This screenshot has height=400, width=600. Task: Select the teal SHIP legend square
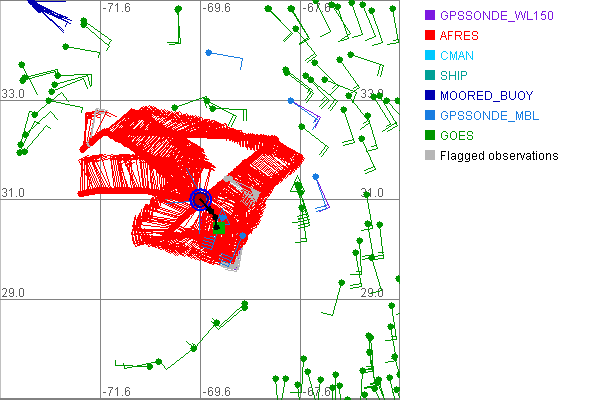pos(429,76)
